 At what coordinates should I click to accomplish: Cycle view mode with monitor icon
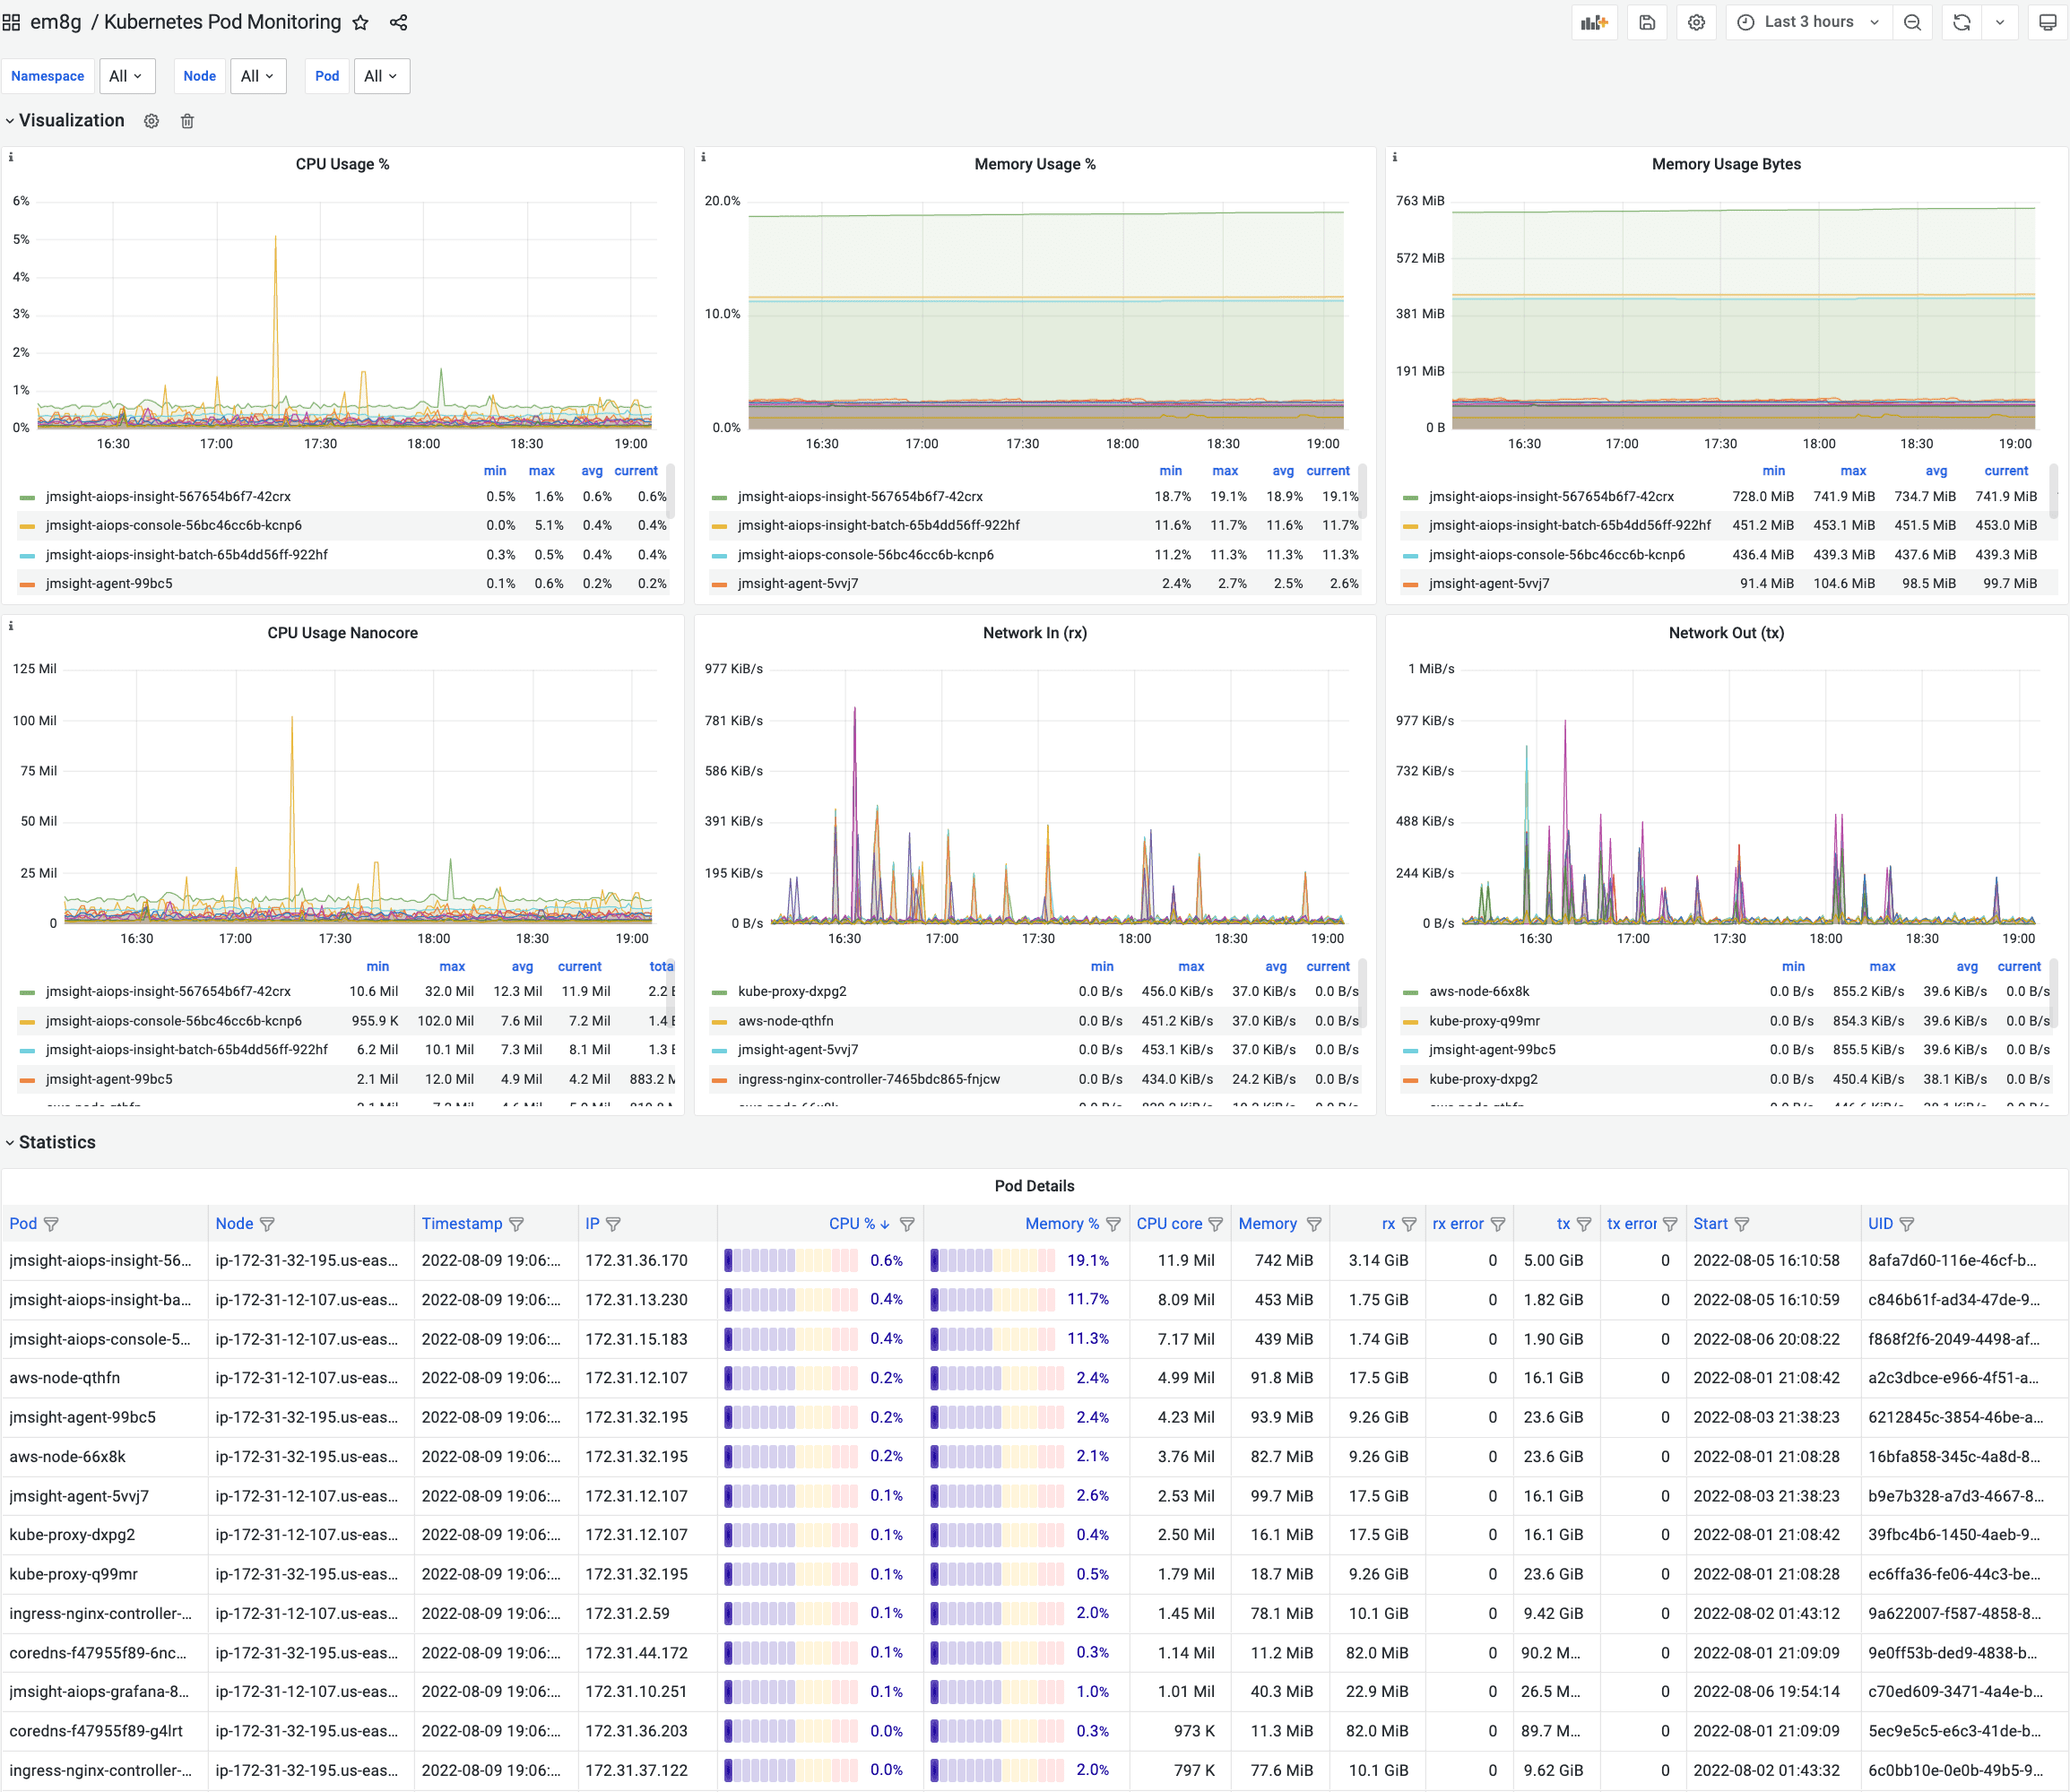point(2047,22)
